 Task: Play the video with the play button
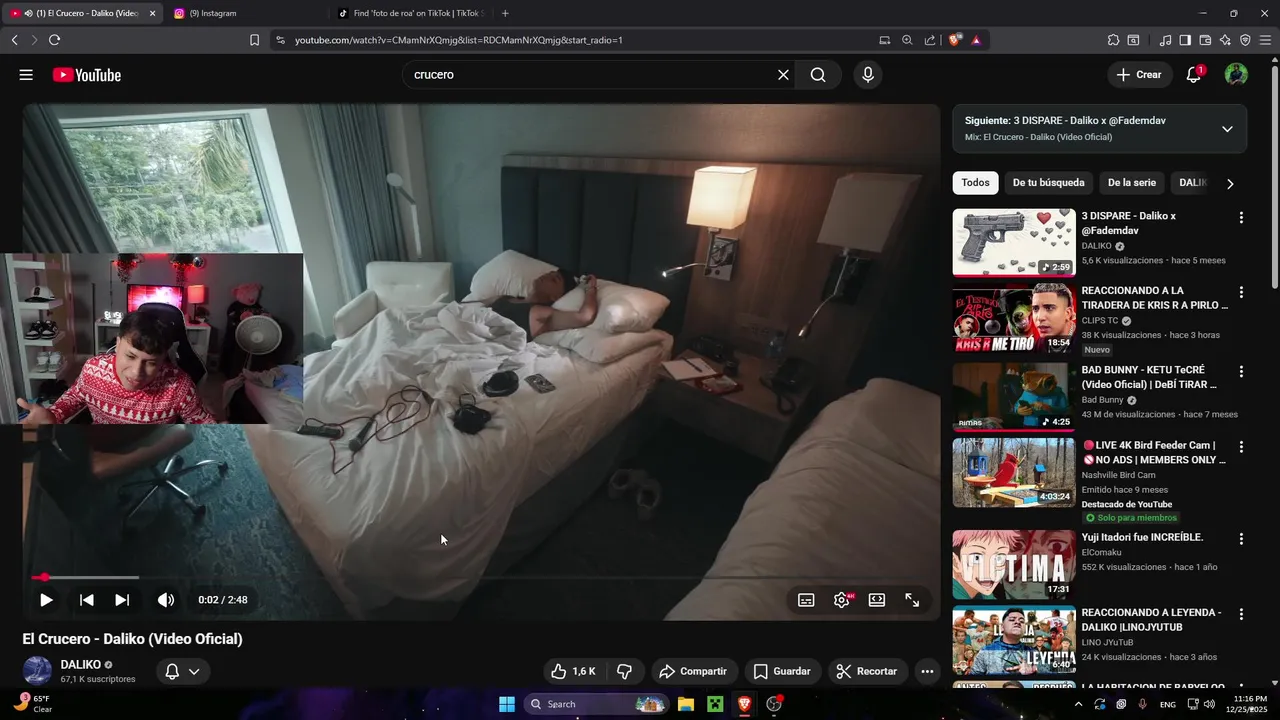(46, 600)
